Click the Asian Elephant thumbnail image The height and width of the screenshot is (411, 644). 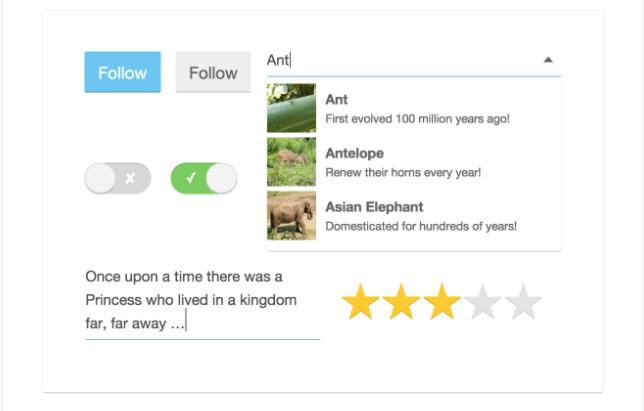point(292,215)
